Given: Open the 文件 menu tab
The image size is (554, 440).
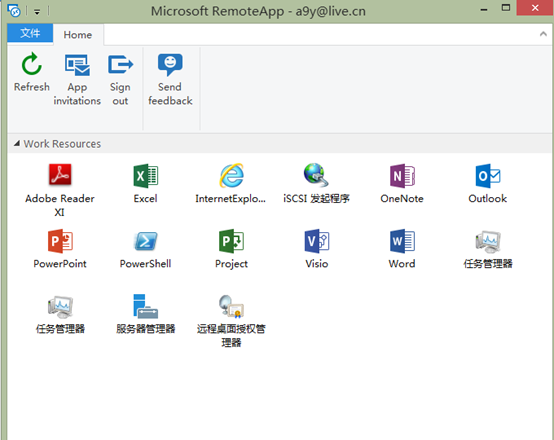Looking at the screenshot, I should tap(30, 33).
